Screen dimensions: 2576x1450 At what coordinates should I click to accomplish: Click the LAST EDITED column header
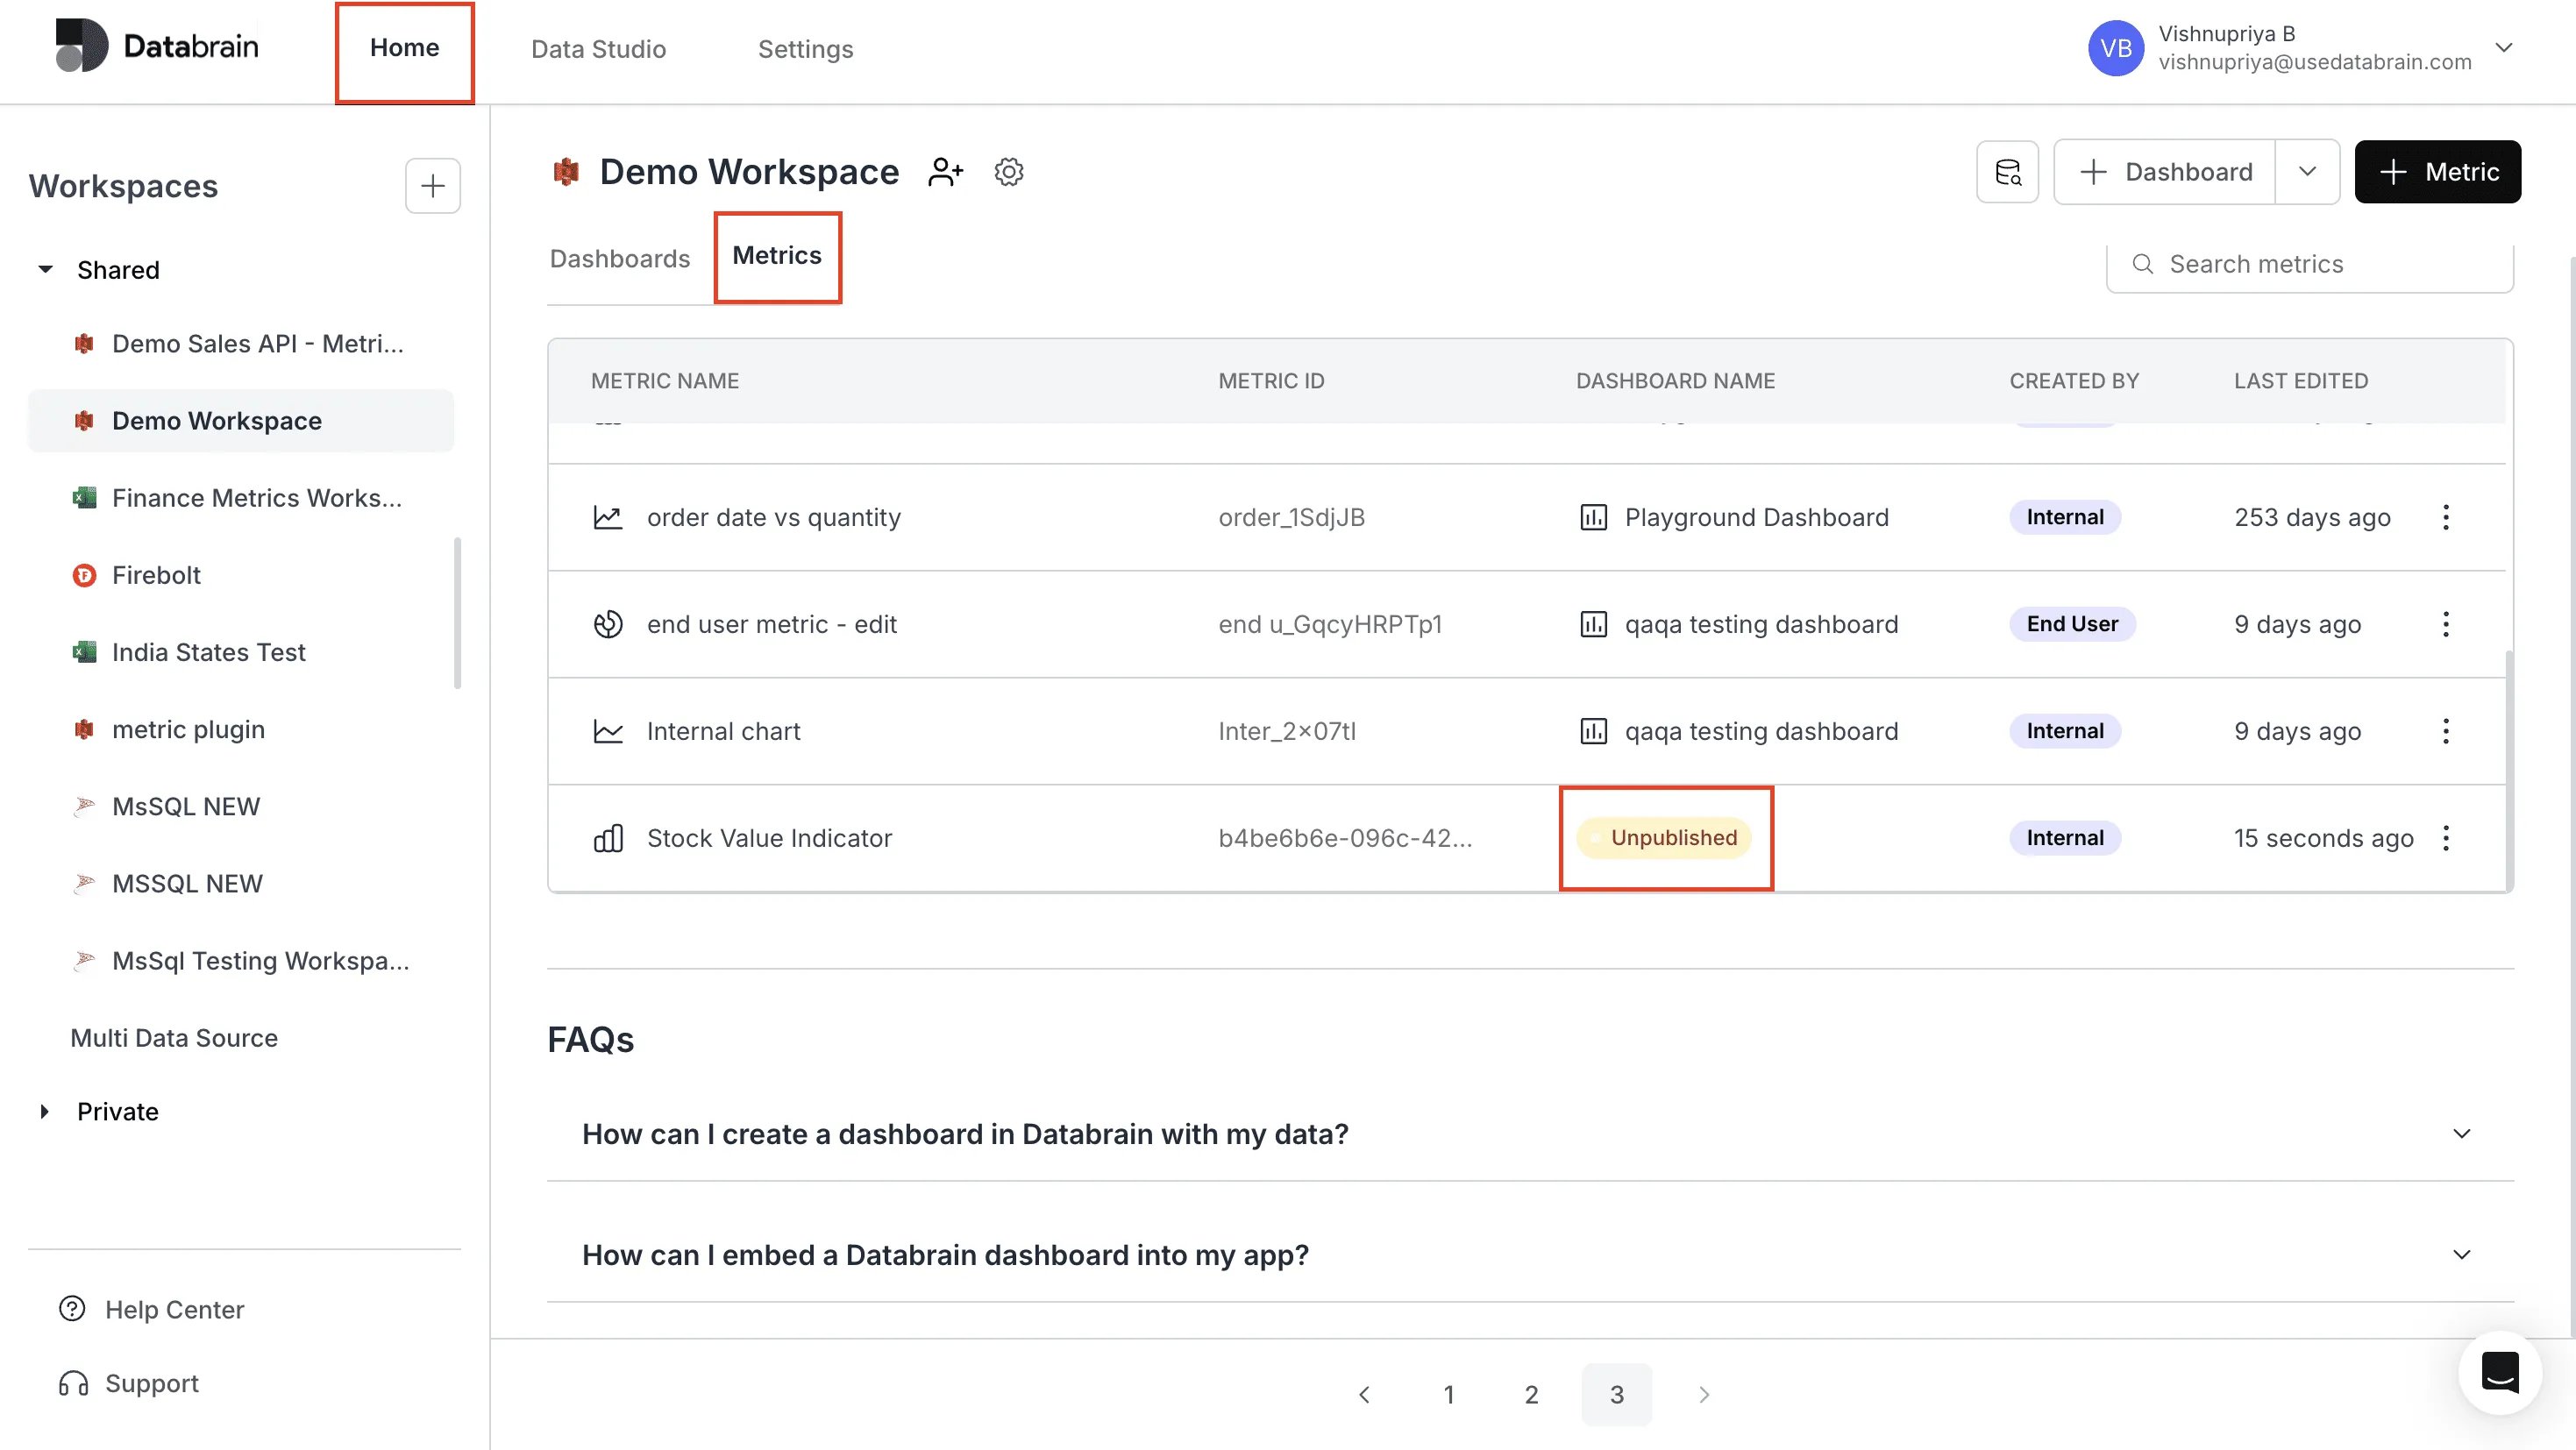click(x=2301, y=381)
